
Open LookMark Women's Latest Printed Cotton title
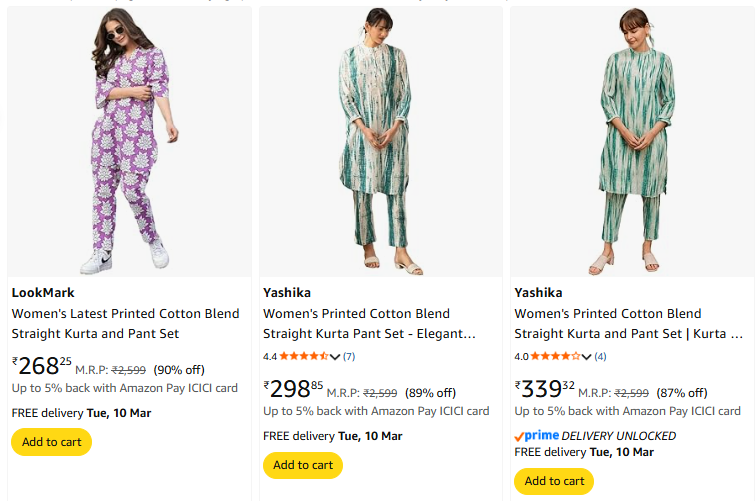click(125, 323)
